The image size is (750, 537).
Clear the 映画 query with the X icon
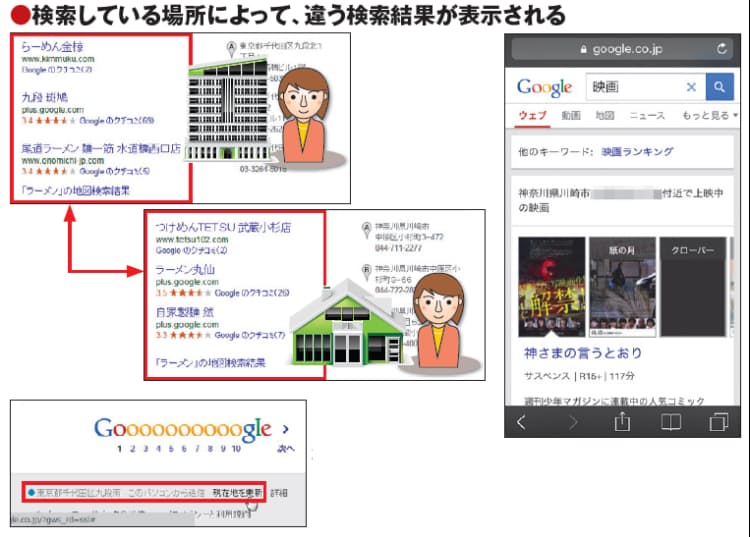[x=691, y=87]
